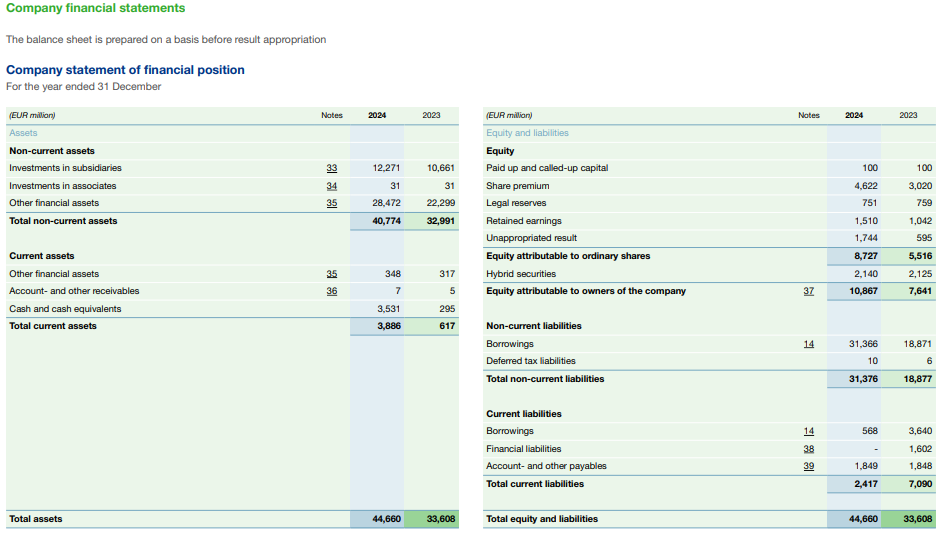Click the Hybrid securities row label
The image size is (946, 538).
click(x=521, y=274)
